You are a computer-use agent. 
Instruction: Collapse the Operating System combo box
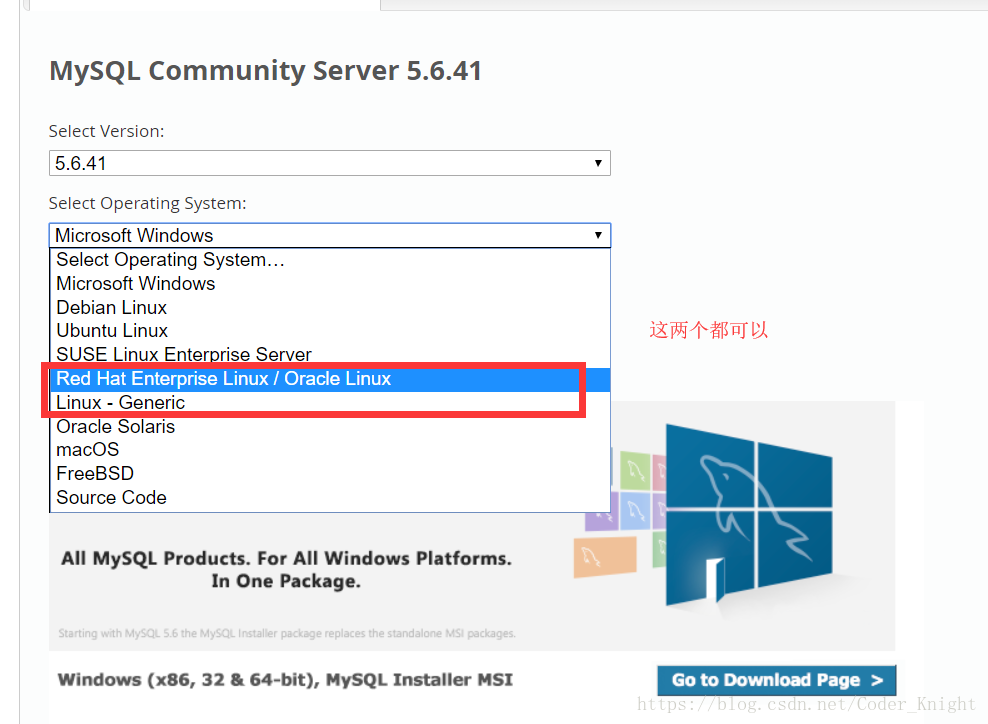tap(330, 235)
